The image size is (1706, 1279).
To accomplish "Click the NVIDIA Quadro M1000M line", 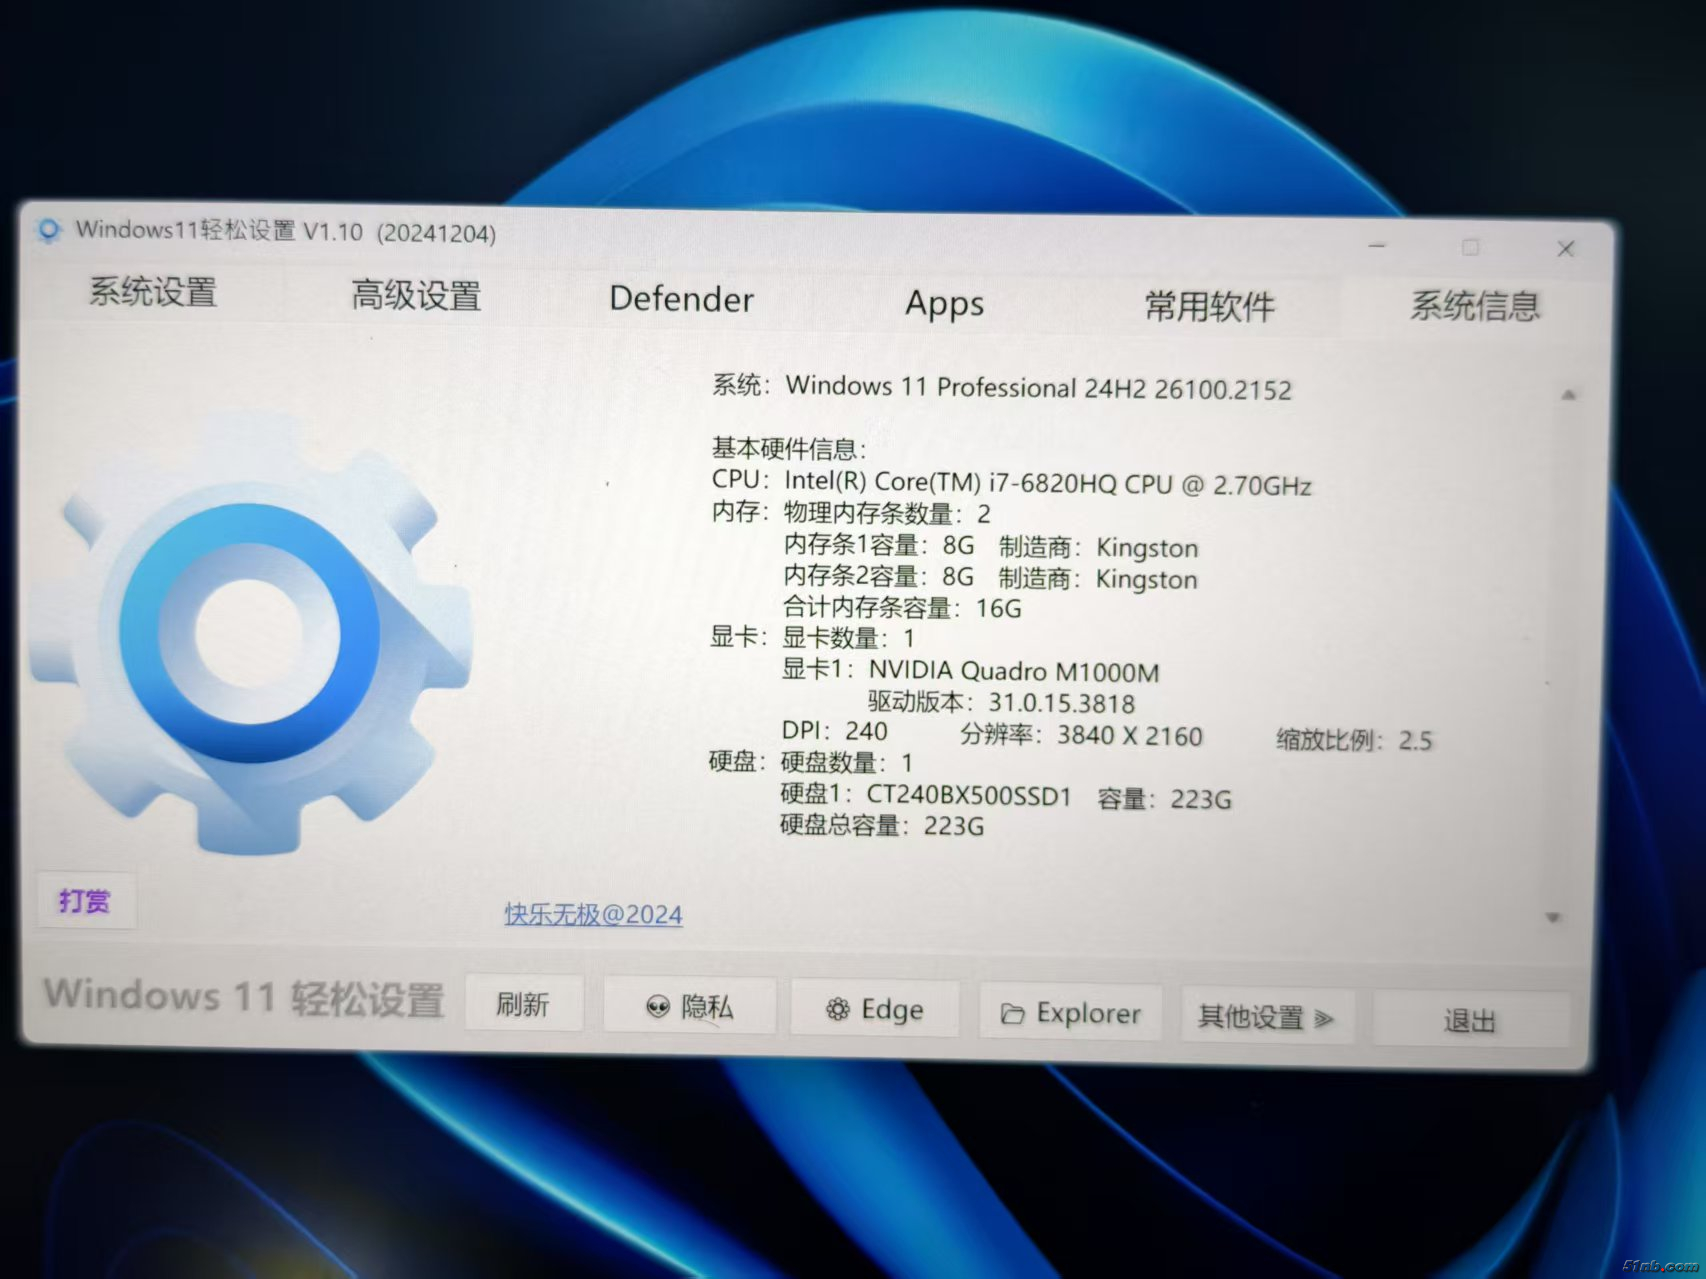I will tap(970, 670).
